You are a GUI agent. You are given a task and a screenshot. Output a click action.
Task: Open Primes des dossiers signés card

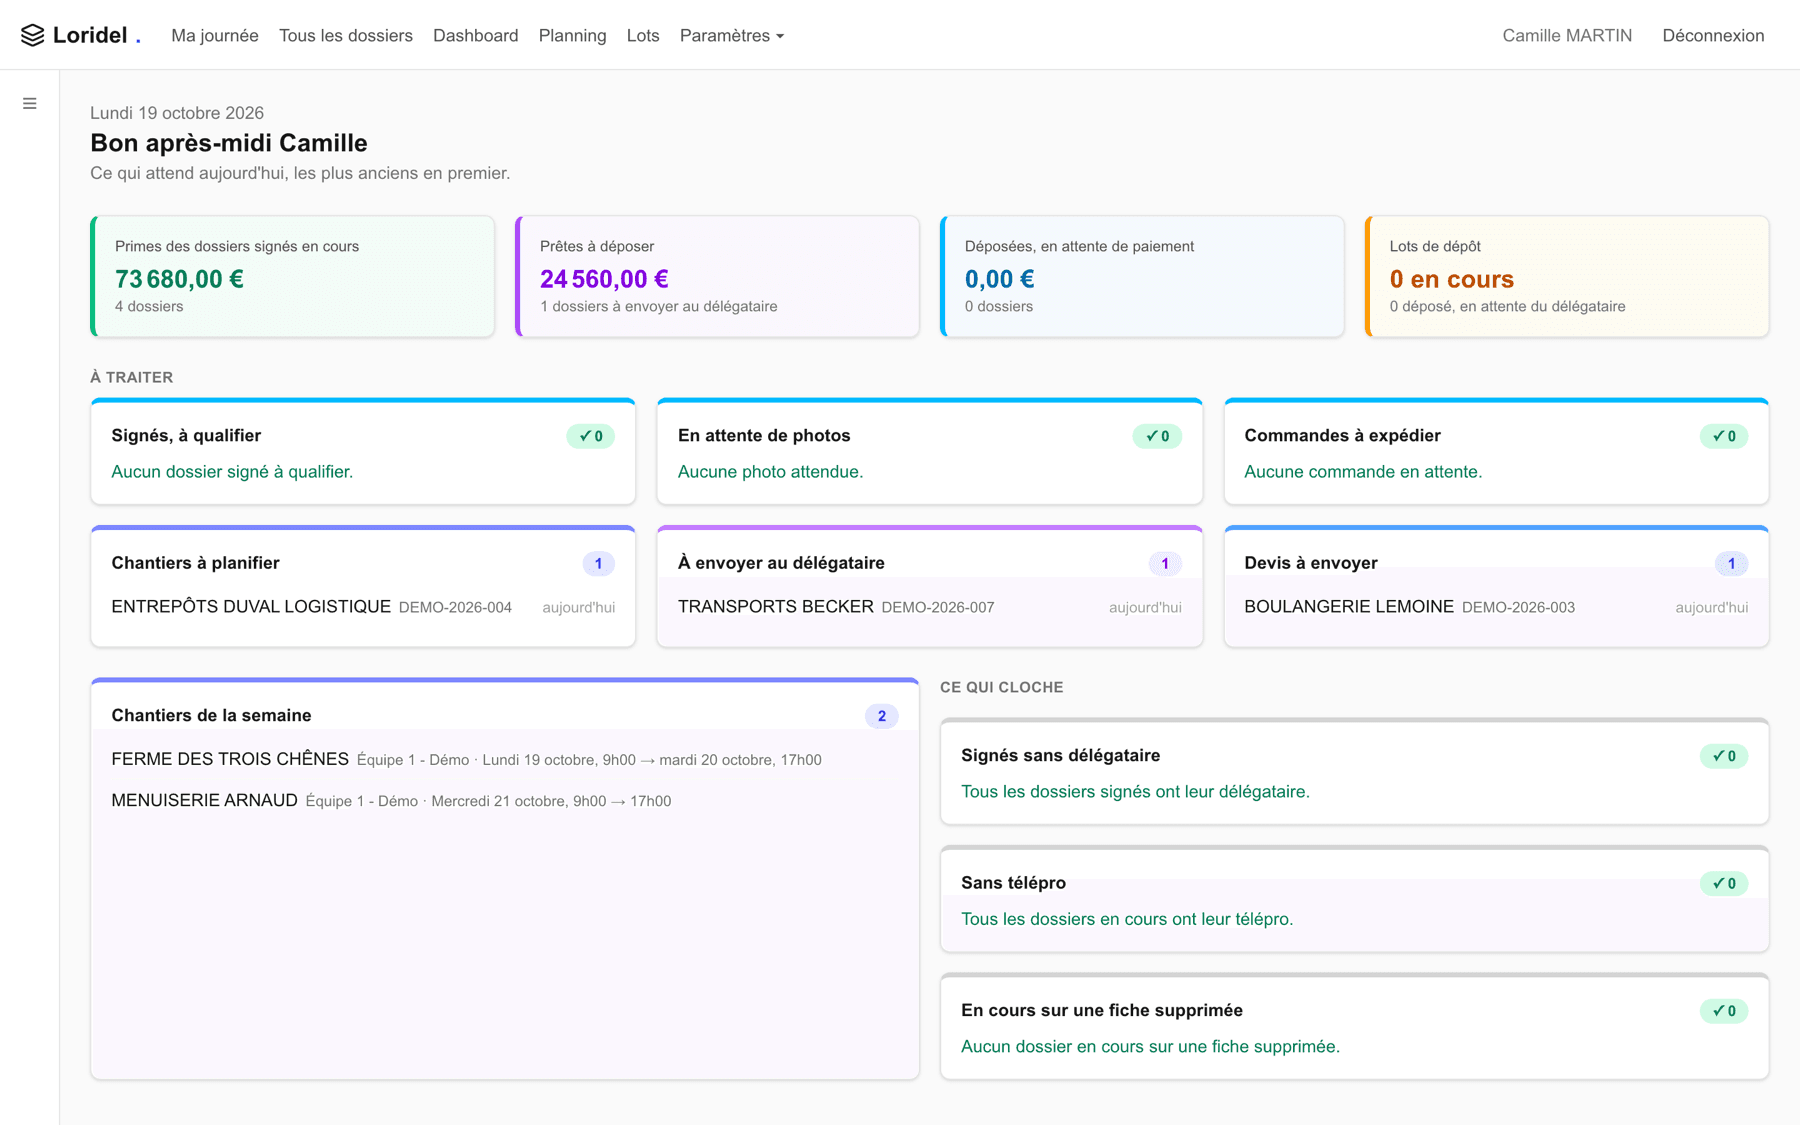pos(293,276)
